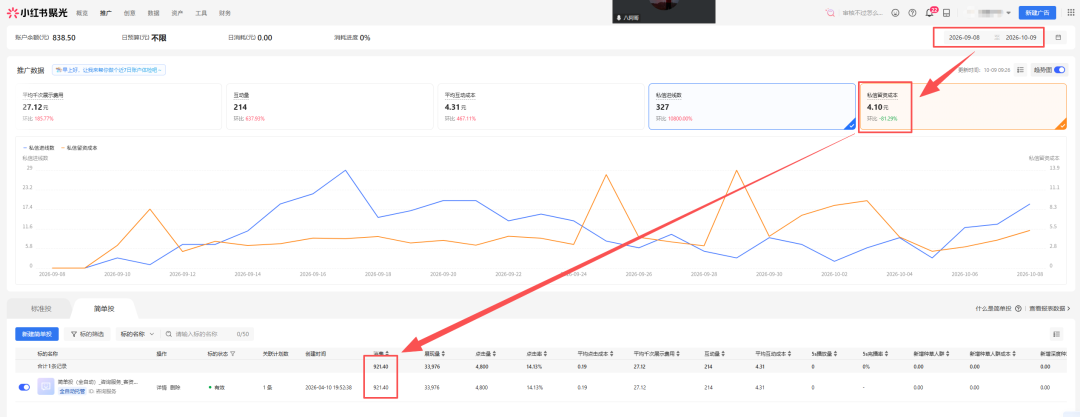Click the creation time 2026-04-10 19:52:38 cell
This screenshot has height=417, width=1080.
329,387
